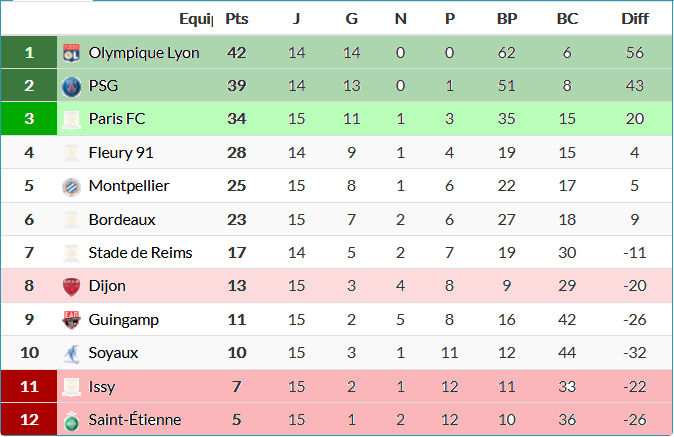Click the BP goals-for column header

(x=507, y=18)
